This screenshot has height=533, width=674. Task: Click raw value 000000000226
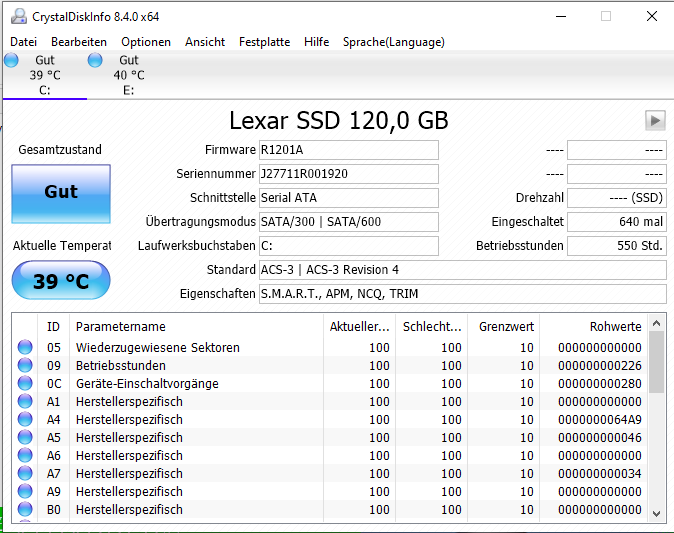600,365
